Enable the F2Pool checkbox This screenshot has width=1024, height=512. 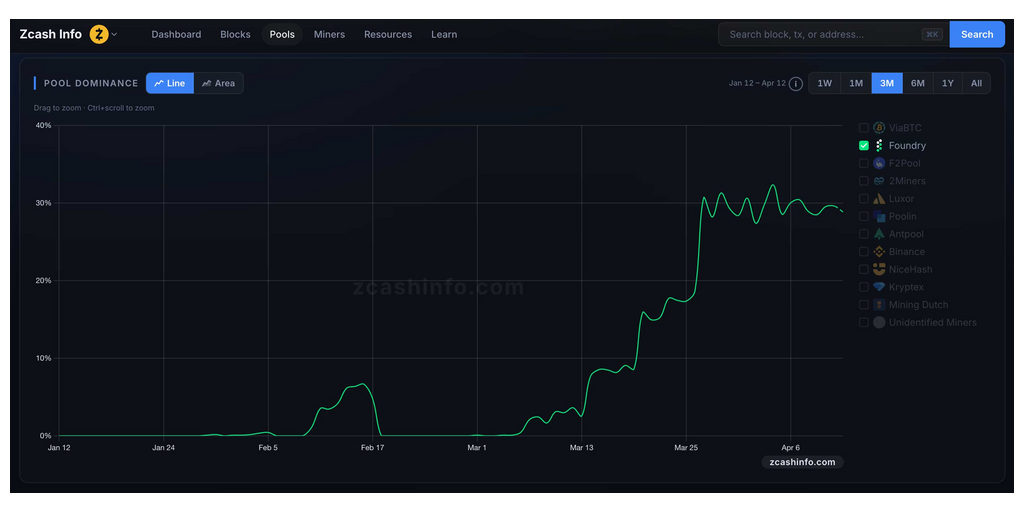[864, 163]
